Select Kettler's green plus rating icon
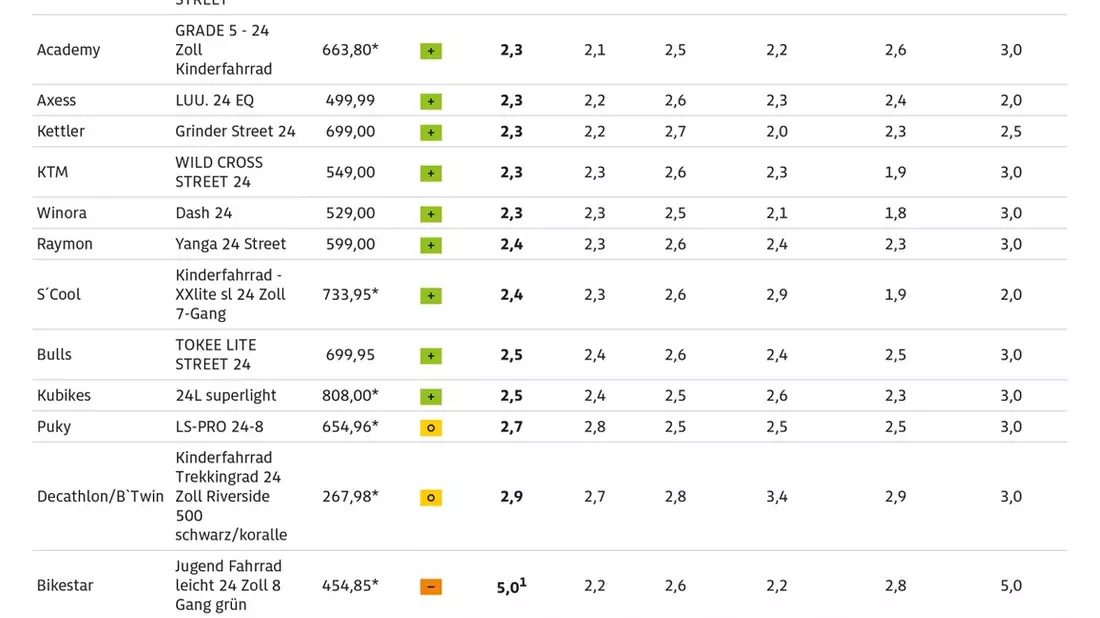Screen dimensions: 1100x618 point(431,132)
